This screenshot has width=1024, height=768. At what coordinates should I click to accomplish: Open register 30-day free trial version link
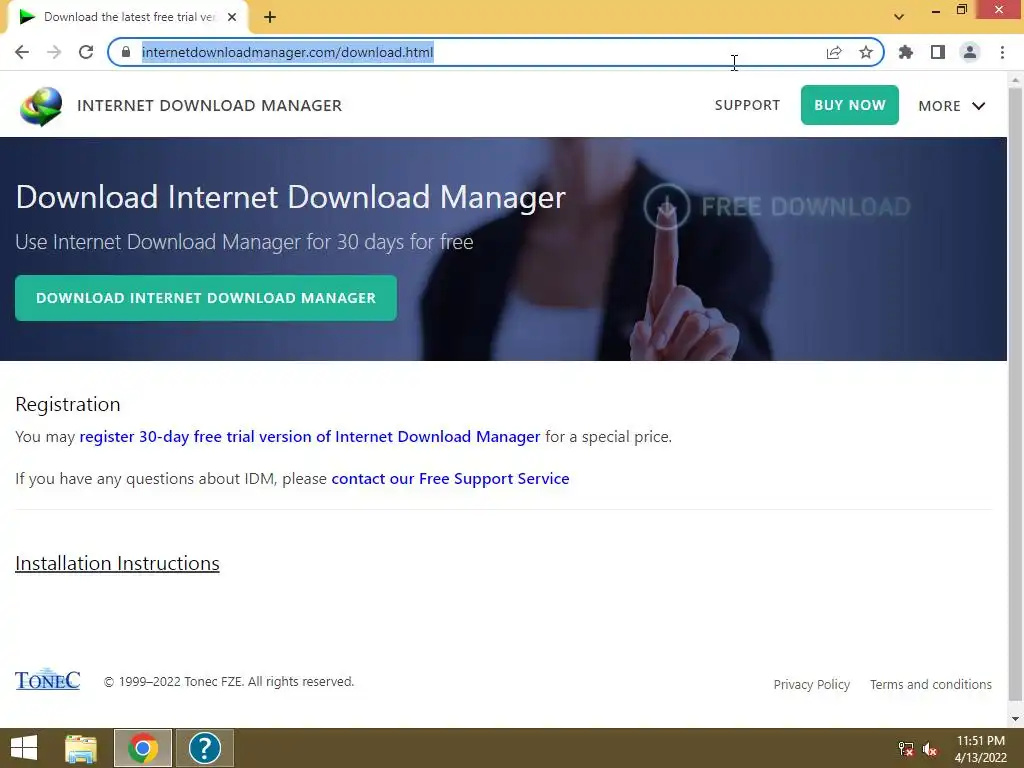point(310,436)
